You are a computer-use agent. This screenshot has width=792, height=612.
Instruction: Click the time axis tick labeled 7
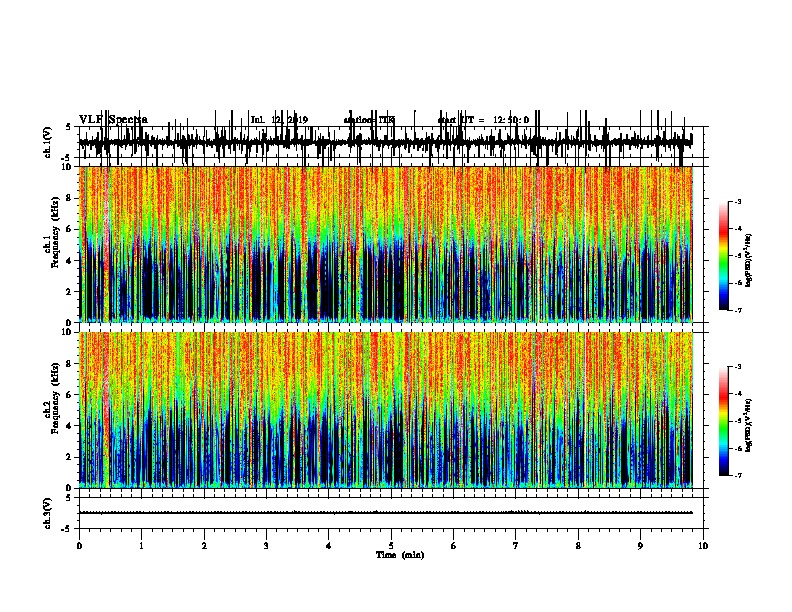[516, 546]
